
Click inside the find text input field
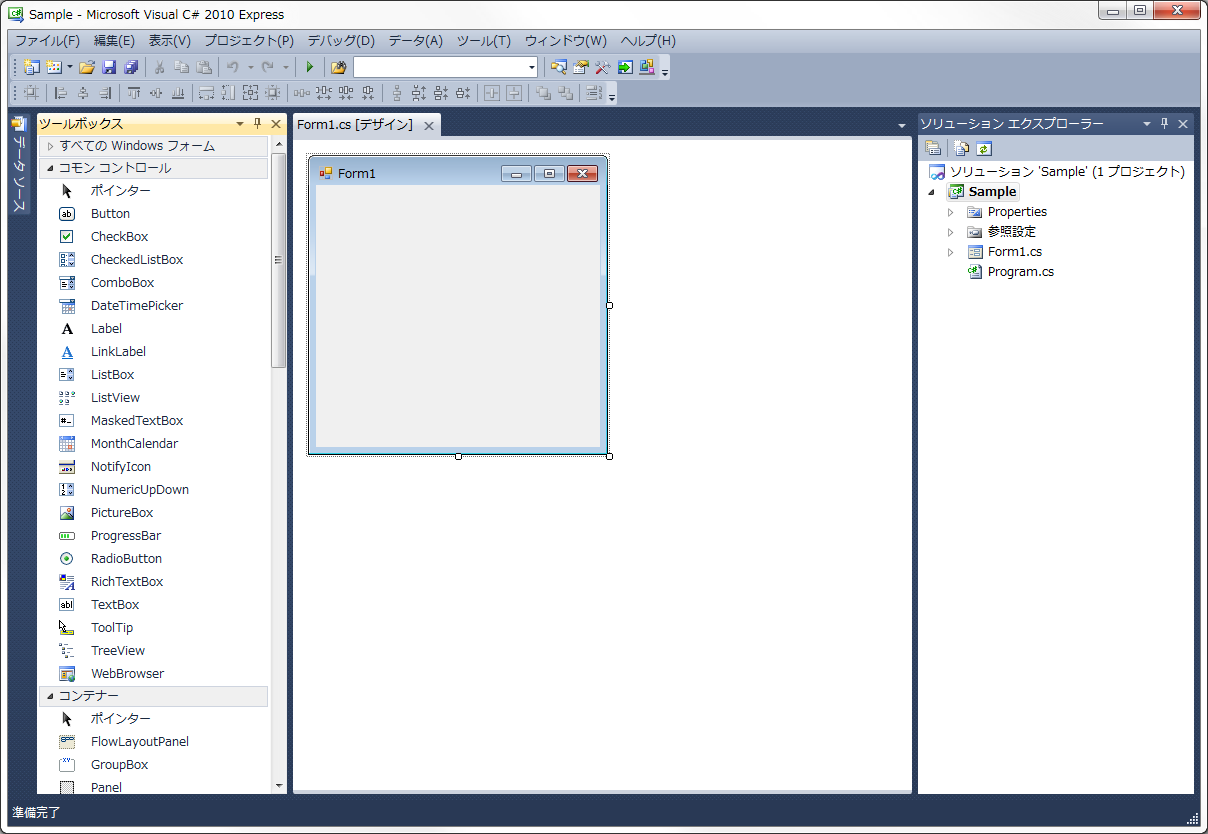pos(440,67)
